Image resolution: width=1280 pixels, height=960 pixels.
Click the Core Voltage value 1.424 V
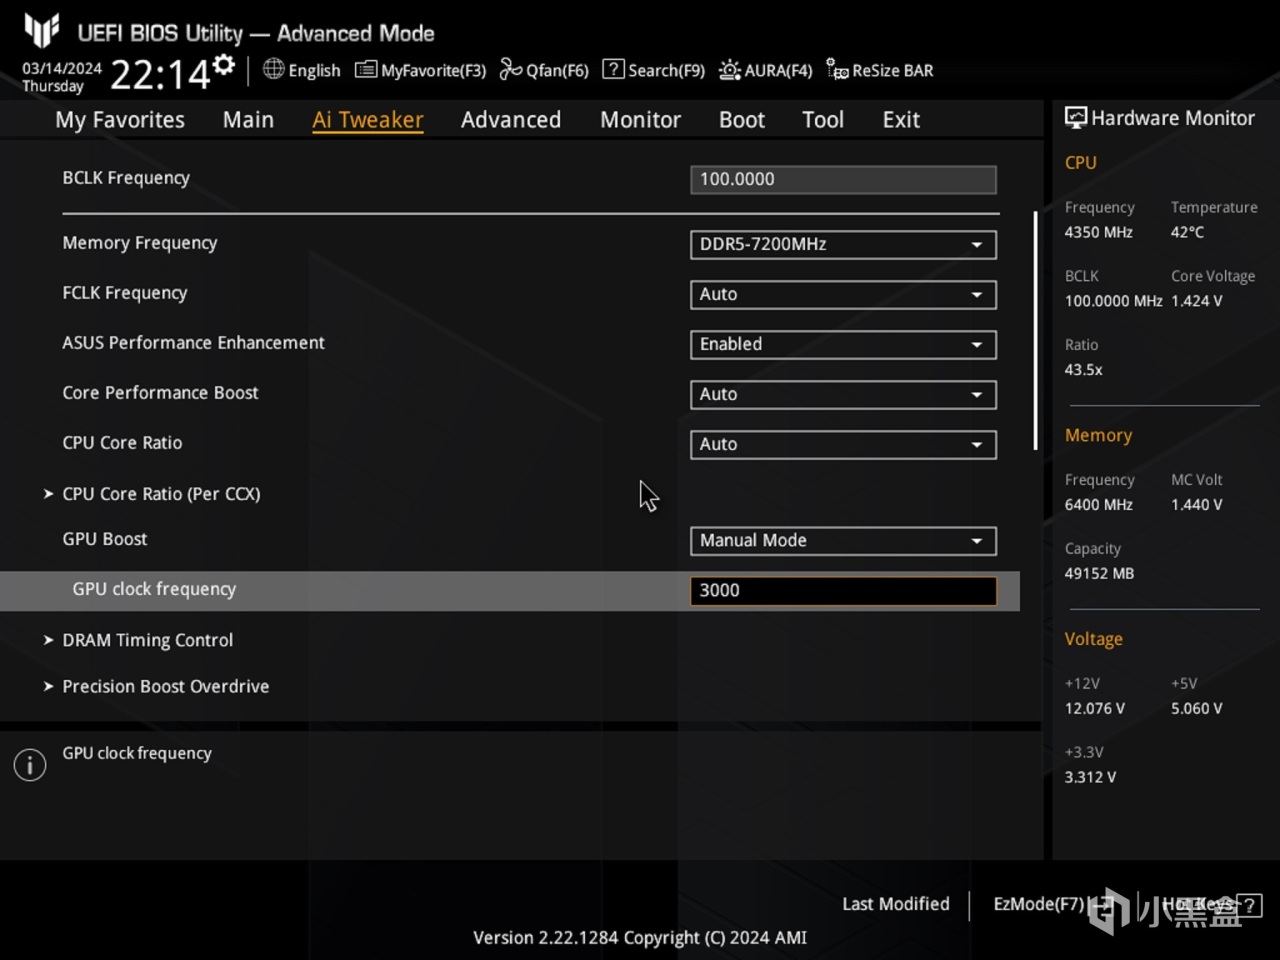coord(1197,301)
